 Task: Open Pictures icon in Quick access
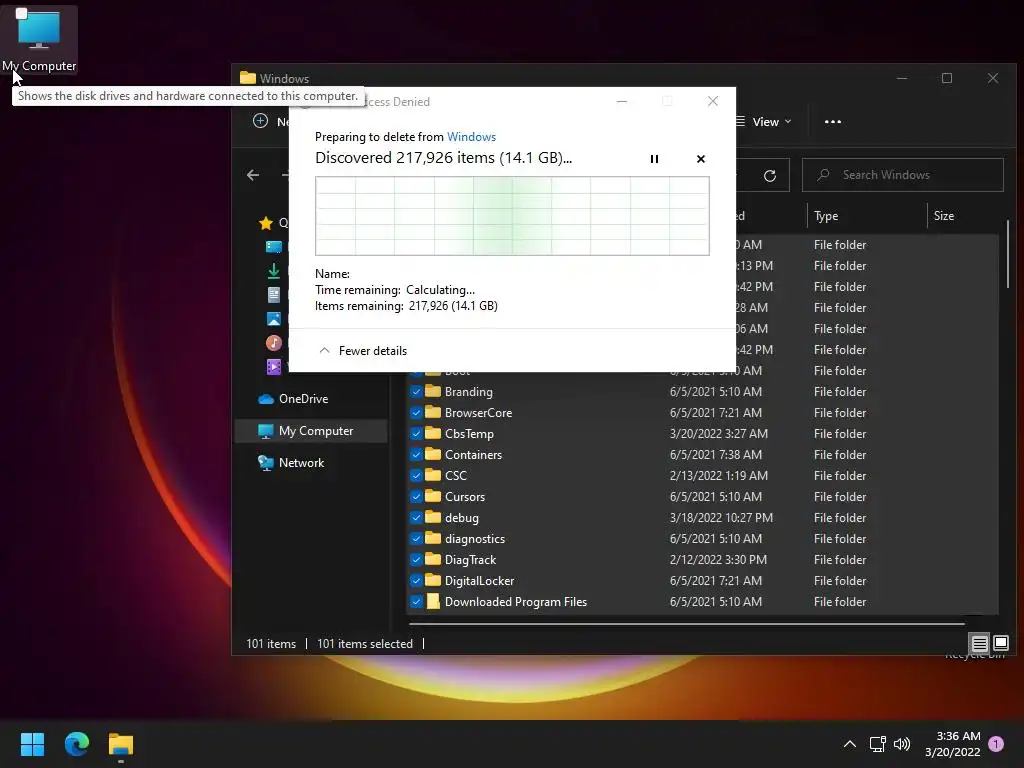coord(274,319)
